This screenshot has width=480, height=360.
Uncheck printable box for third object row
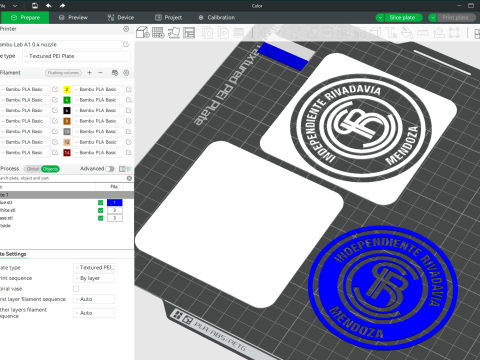click(100, 218)
